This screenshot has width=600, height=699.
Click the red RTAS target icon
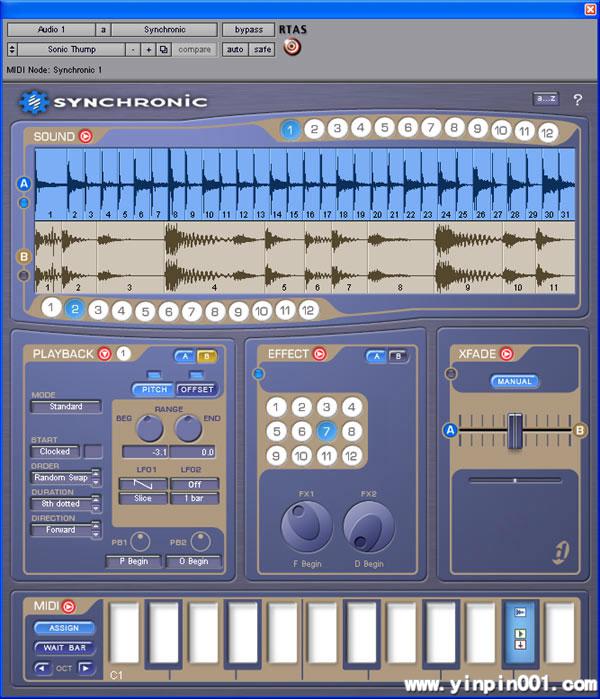point(291,48)
